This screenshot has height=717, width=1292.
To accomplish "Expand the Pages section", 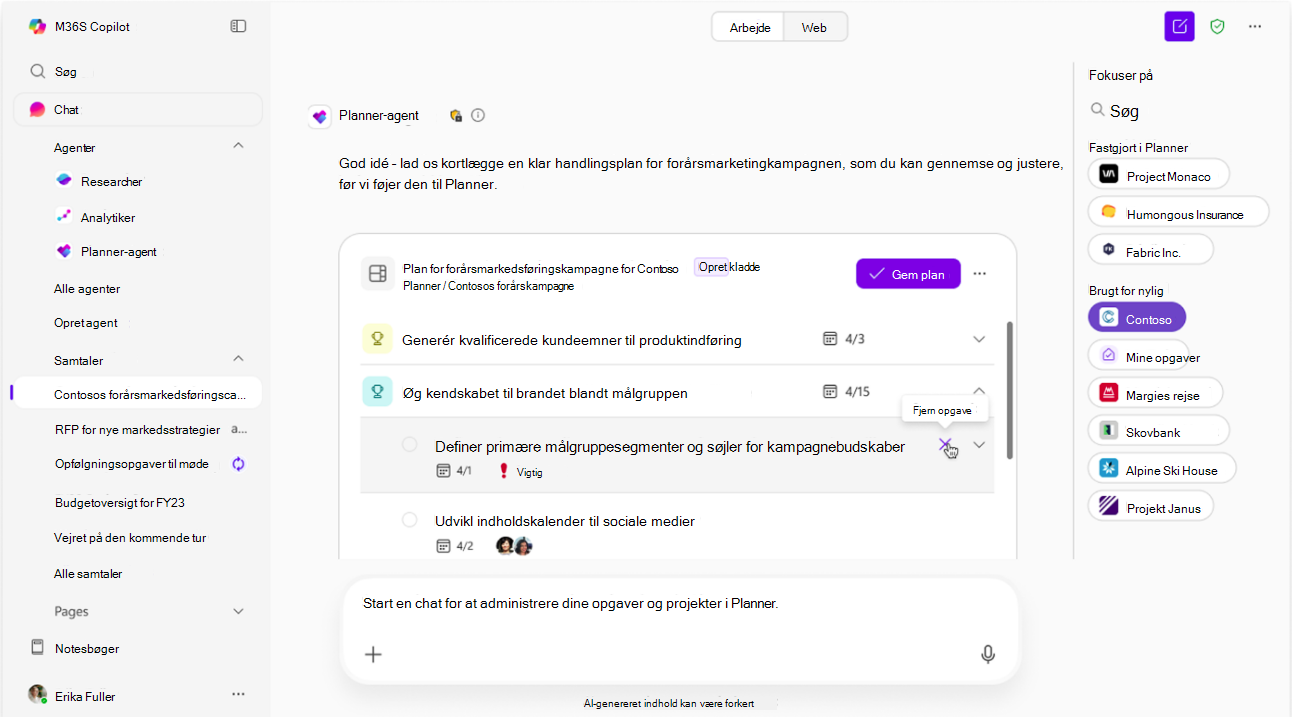I will pyautogui.click(x=238, y=611).
